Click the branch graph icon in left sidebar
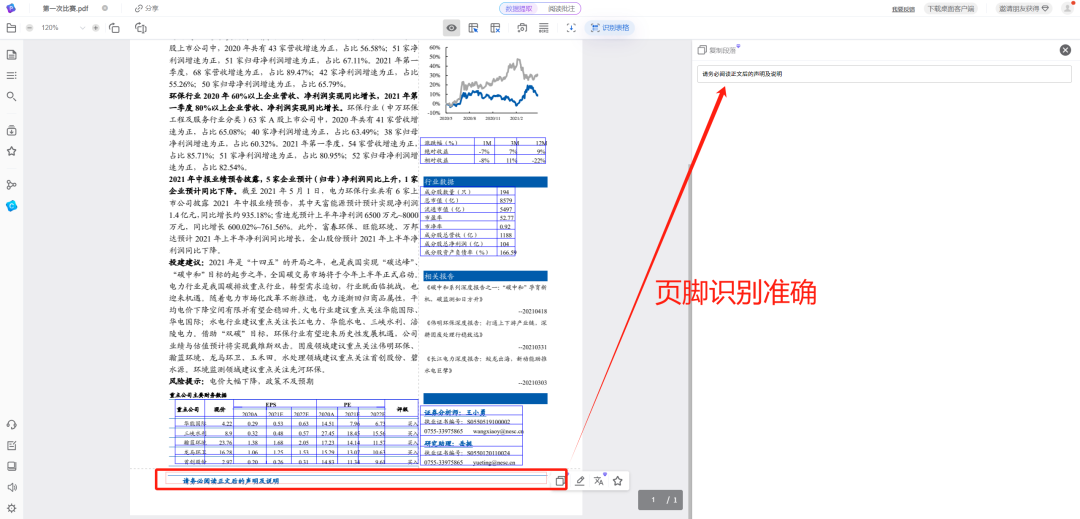Image resolution: width=1080 pixels, height=519 pixels. (11, 184)
